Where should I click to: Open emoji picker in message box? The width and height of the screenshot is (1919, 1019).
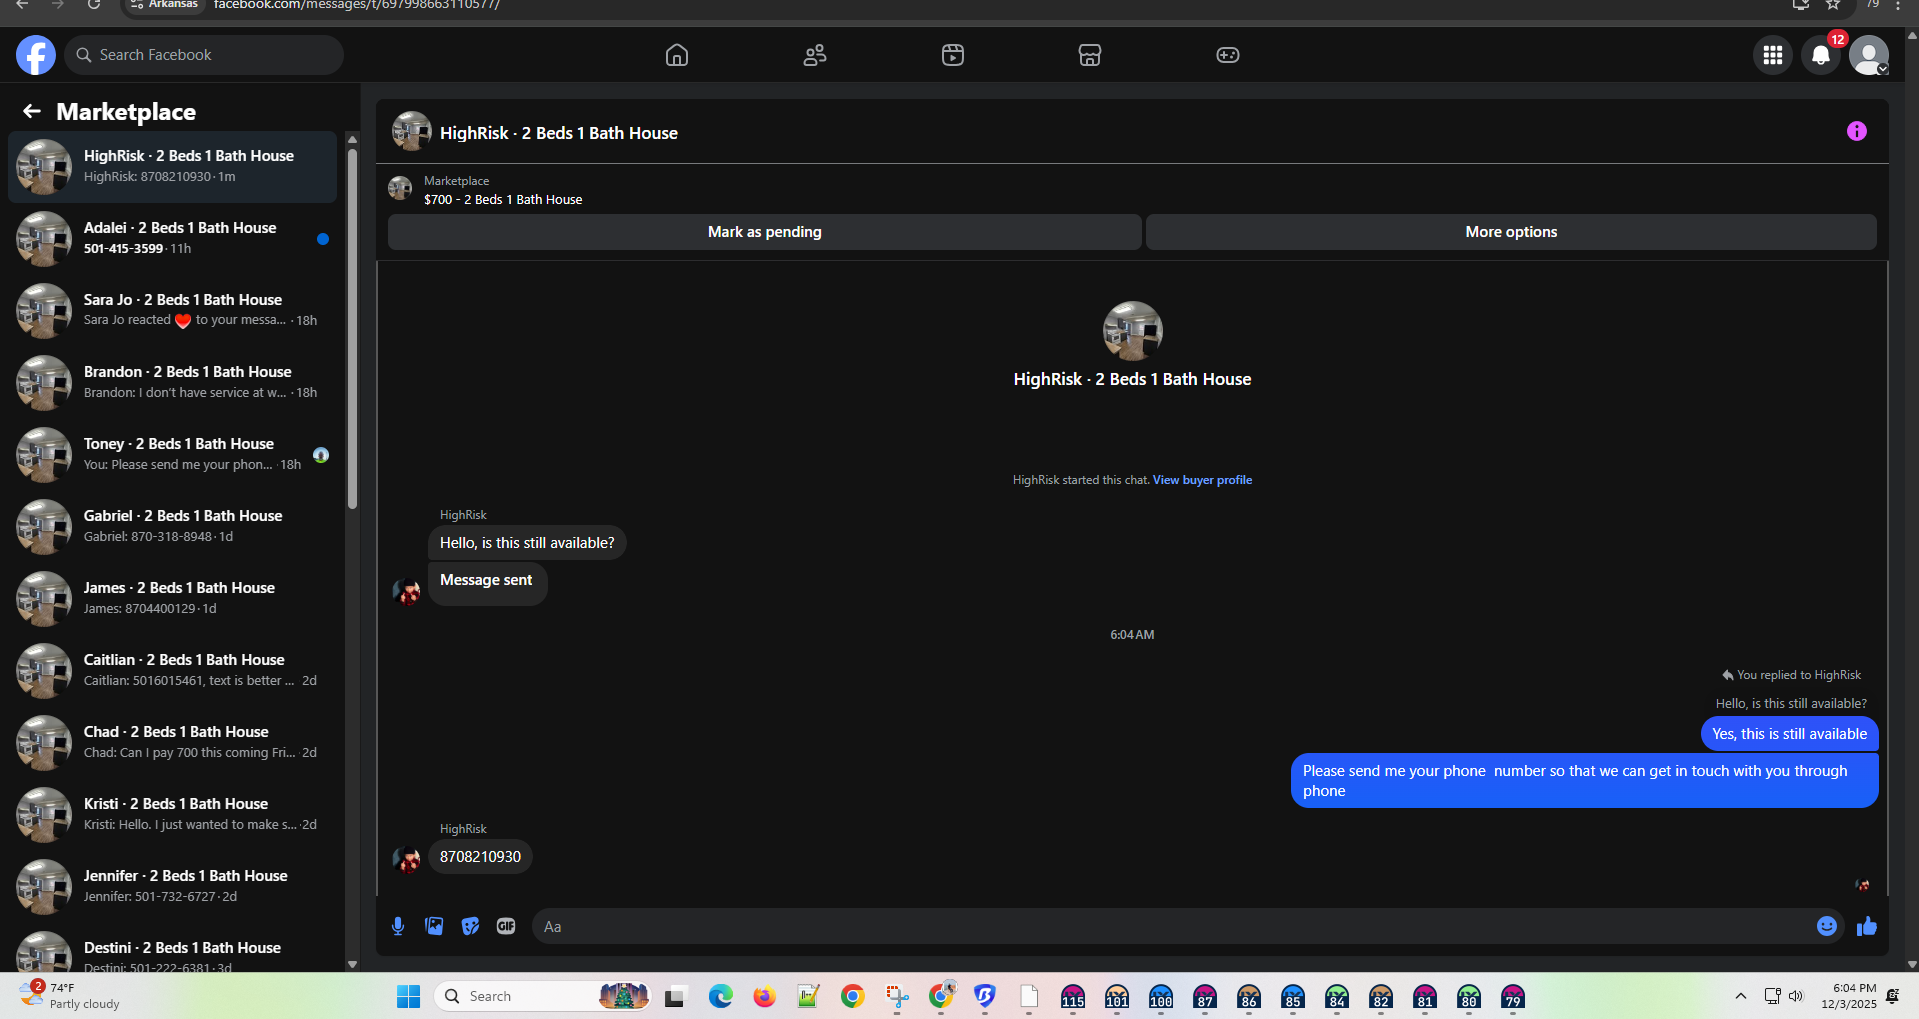pos(1827,926)
